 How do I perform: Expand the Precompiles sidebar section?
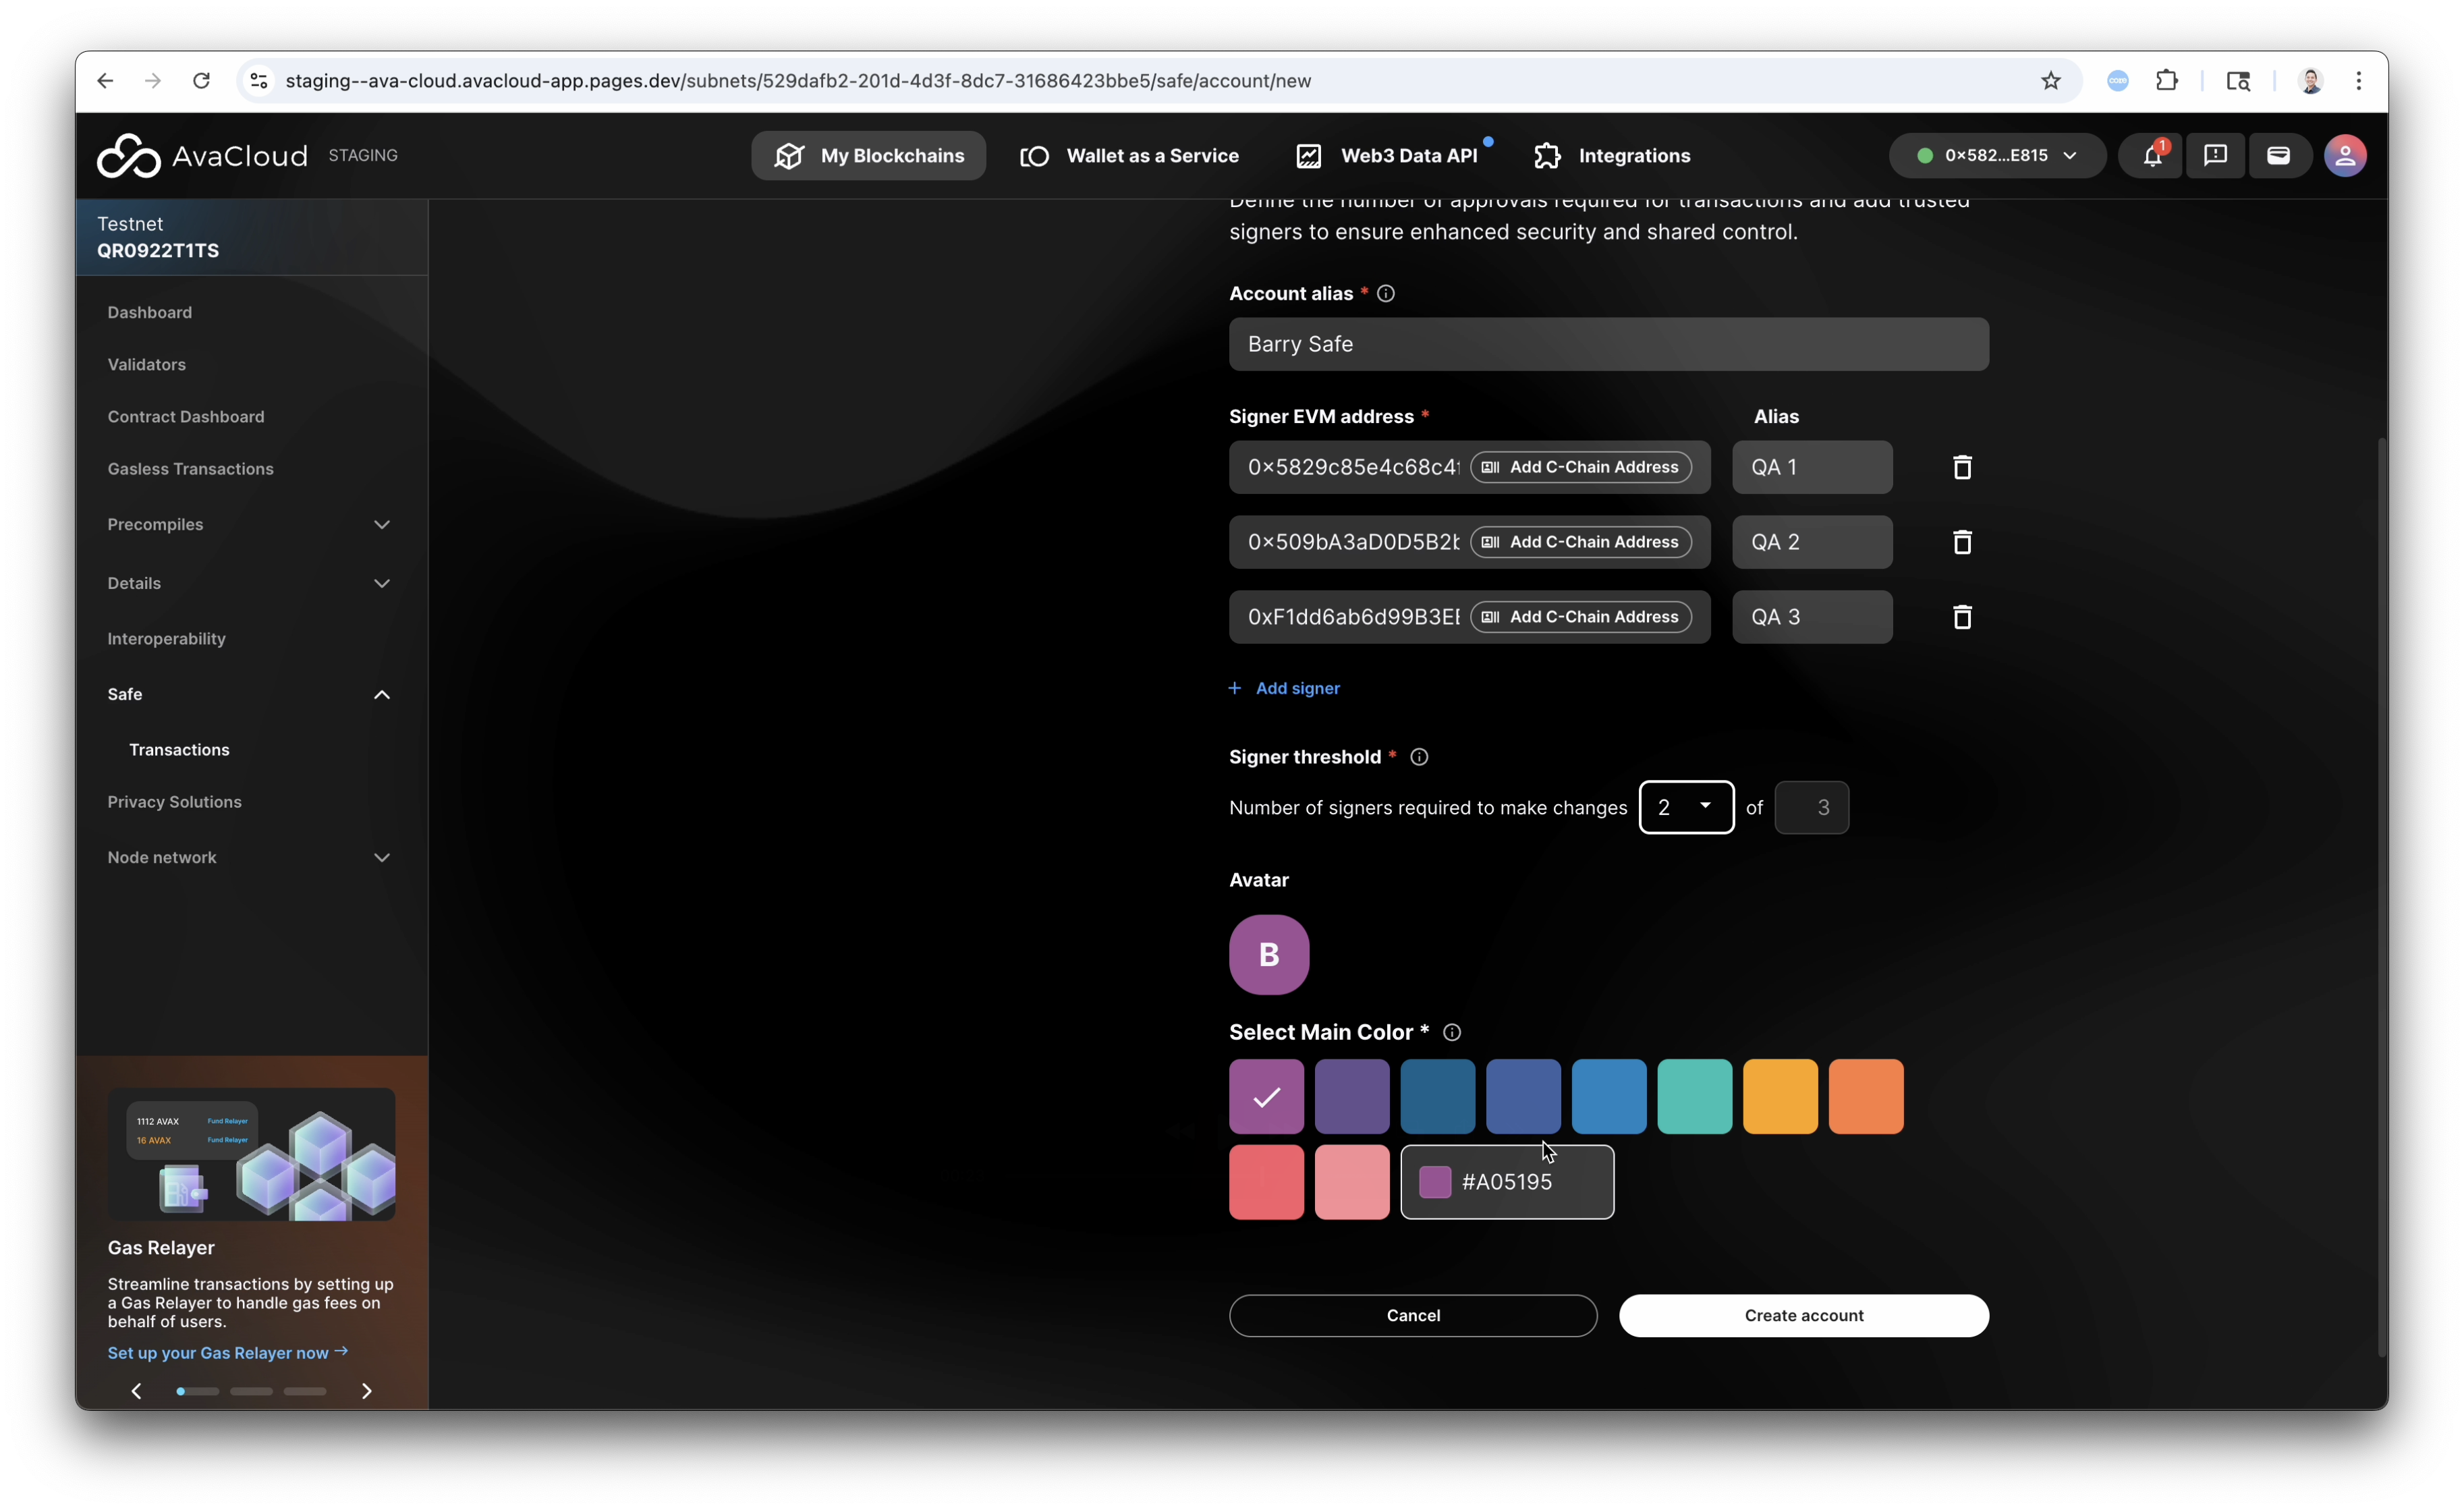[381, 525]
